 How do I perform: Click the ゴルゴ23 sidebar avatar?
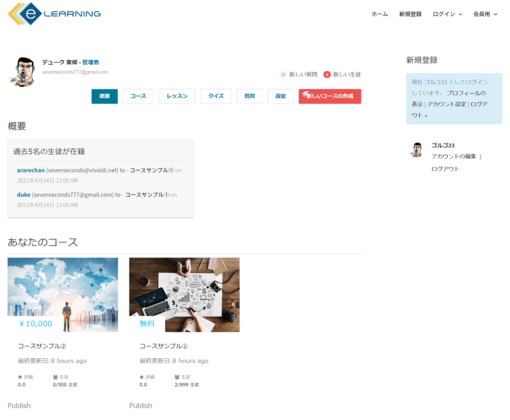pyautogui.click(x=417, y=150)
